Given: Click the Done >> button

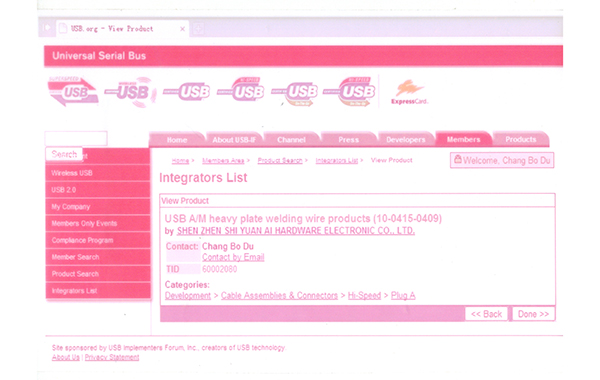Looking at the screenshot, I should click(533, 314).
